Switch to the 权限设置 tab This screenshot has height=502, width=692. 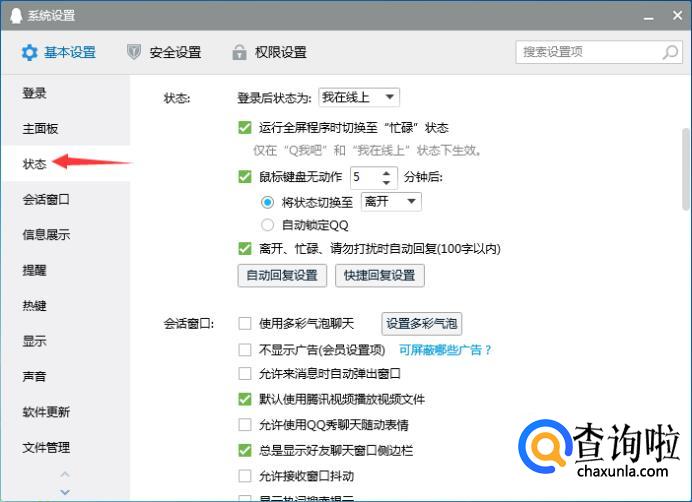click(x=270, y=52)
